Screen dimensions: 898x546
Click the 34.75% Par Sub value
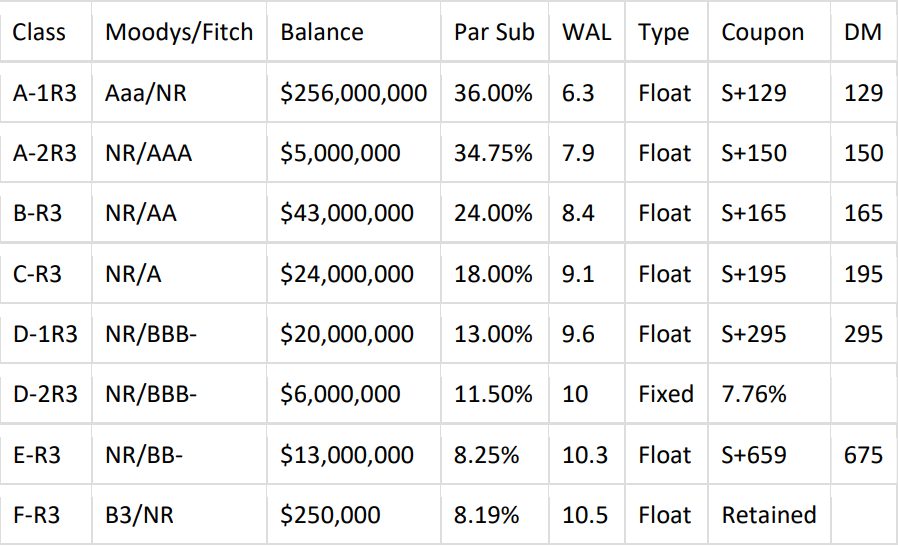tap(493, 153)
